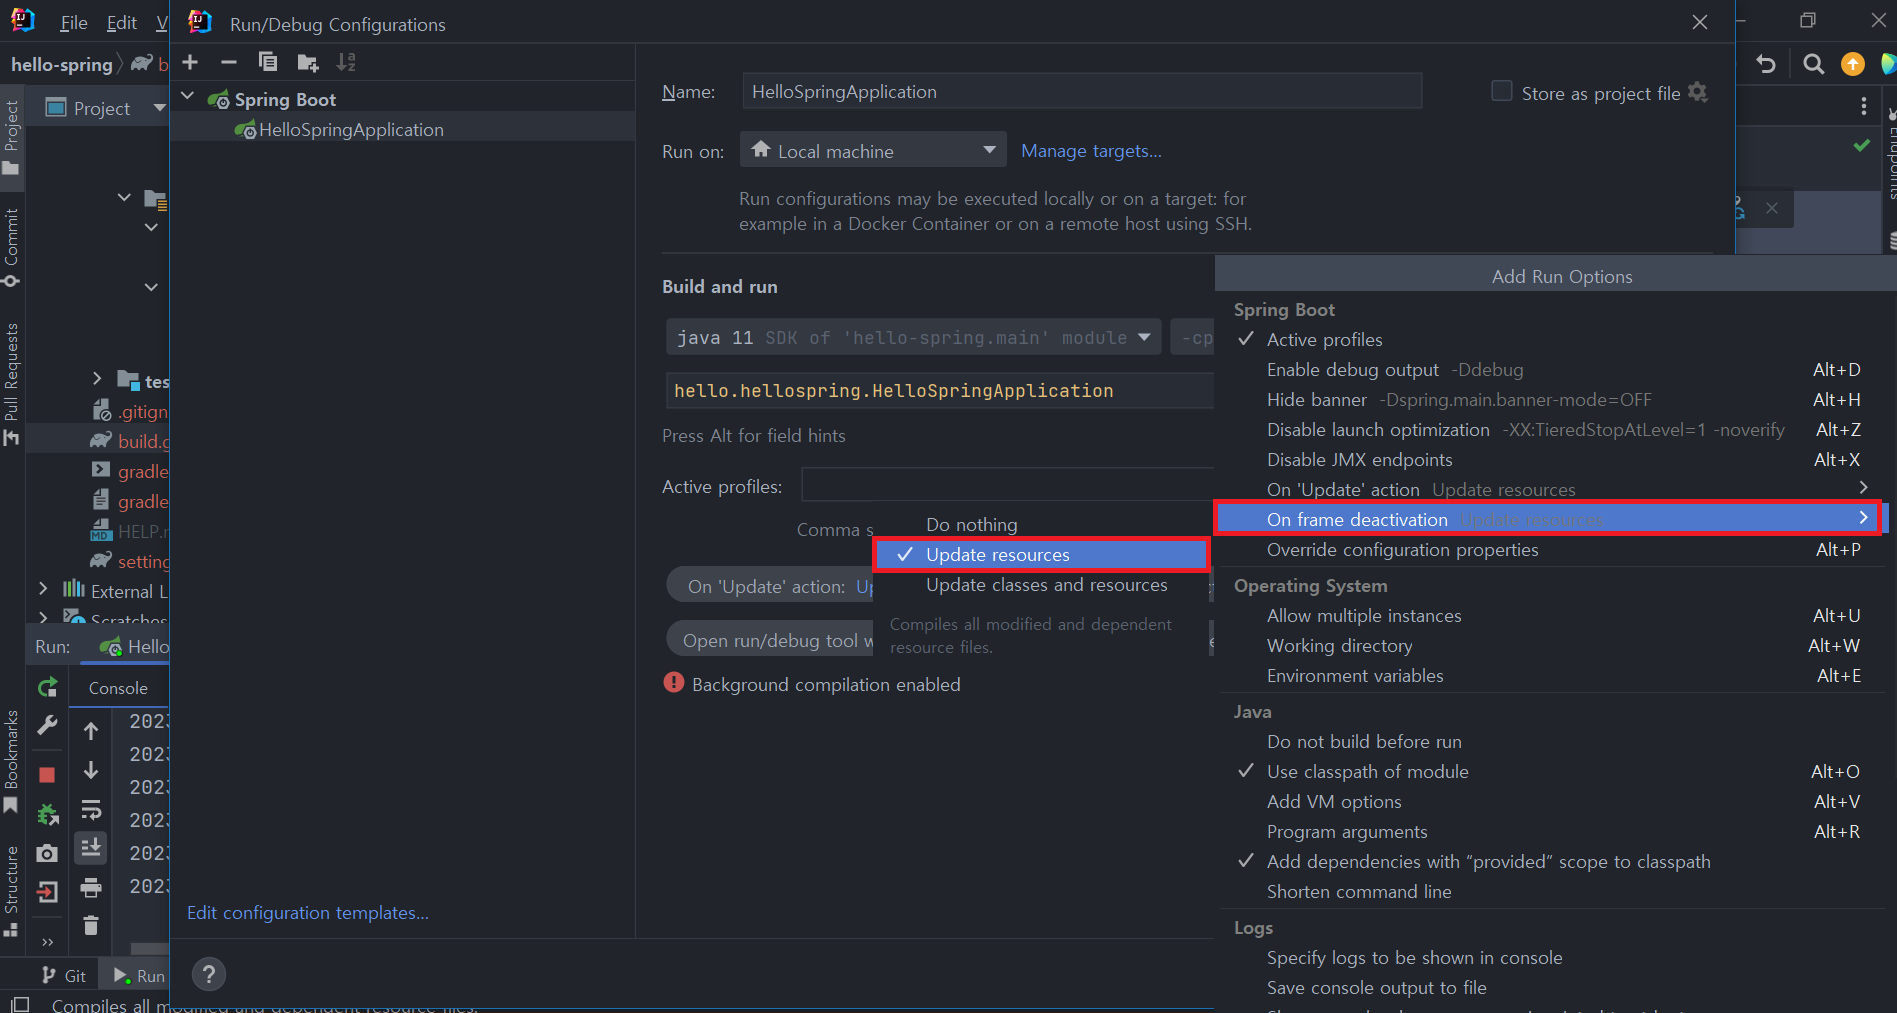Open Edit configuration templates link
Screen dimensions: 1897x1013
(308, 913)
